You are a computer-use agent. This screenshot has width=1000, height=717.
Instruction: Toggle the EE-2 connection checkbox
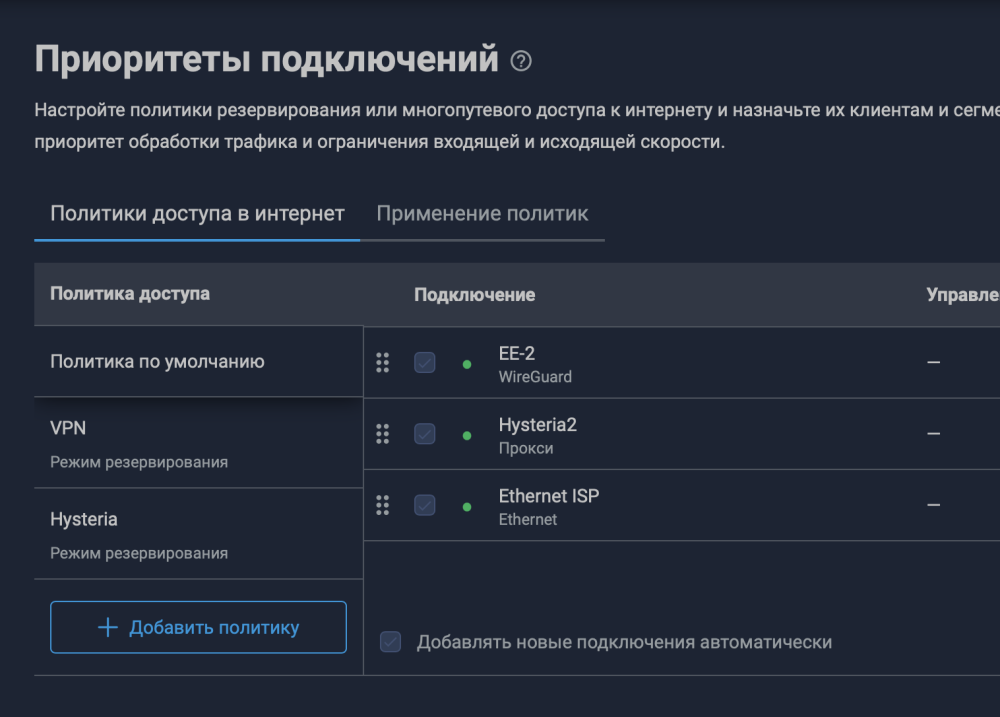425,362
